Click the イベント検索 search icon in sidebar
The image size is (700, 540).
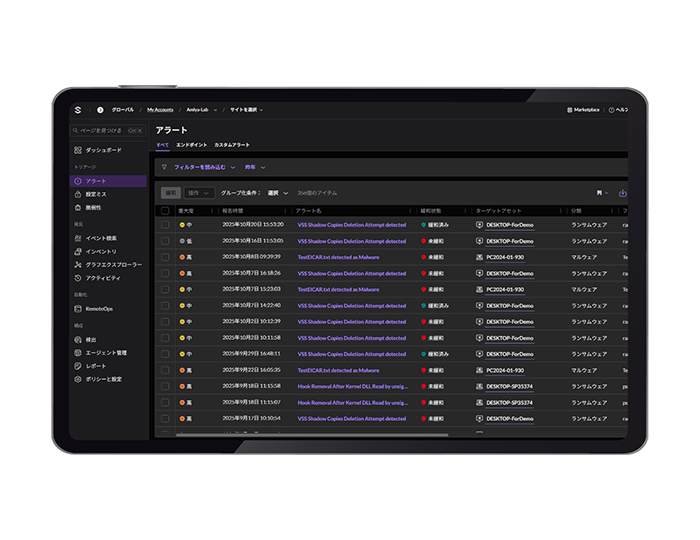tap(78, 238)
